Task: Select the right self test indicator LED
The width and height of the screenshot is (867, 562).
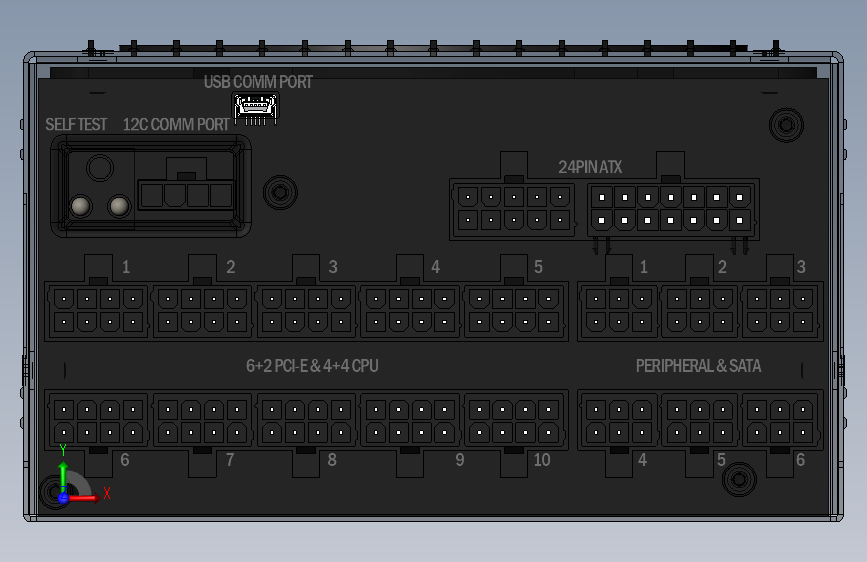Action: pyautogui.click(x=119, y=206)
